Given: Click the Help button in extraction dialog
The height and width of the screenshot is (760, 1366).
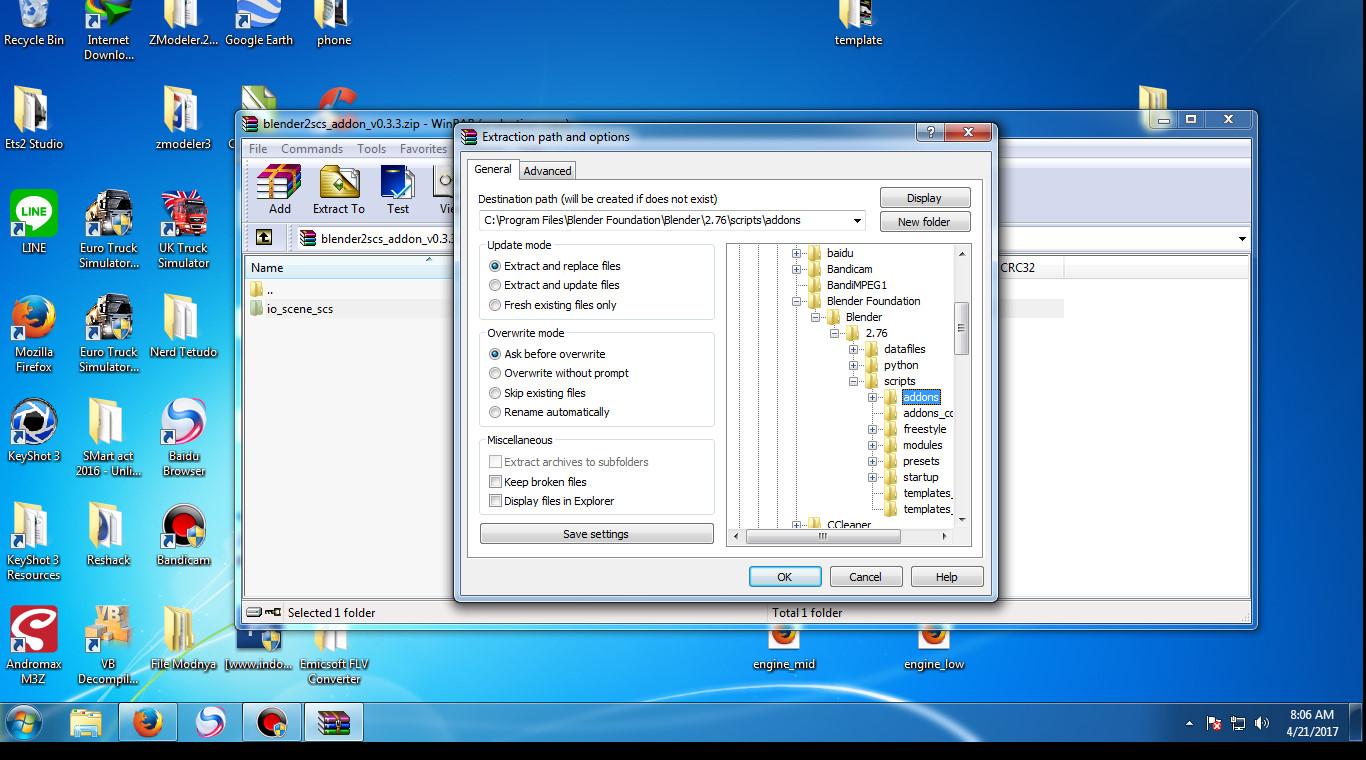Looking at the screenshot, I should point(947,577).
